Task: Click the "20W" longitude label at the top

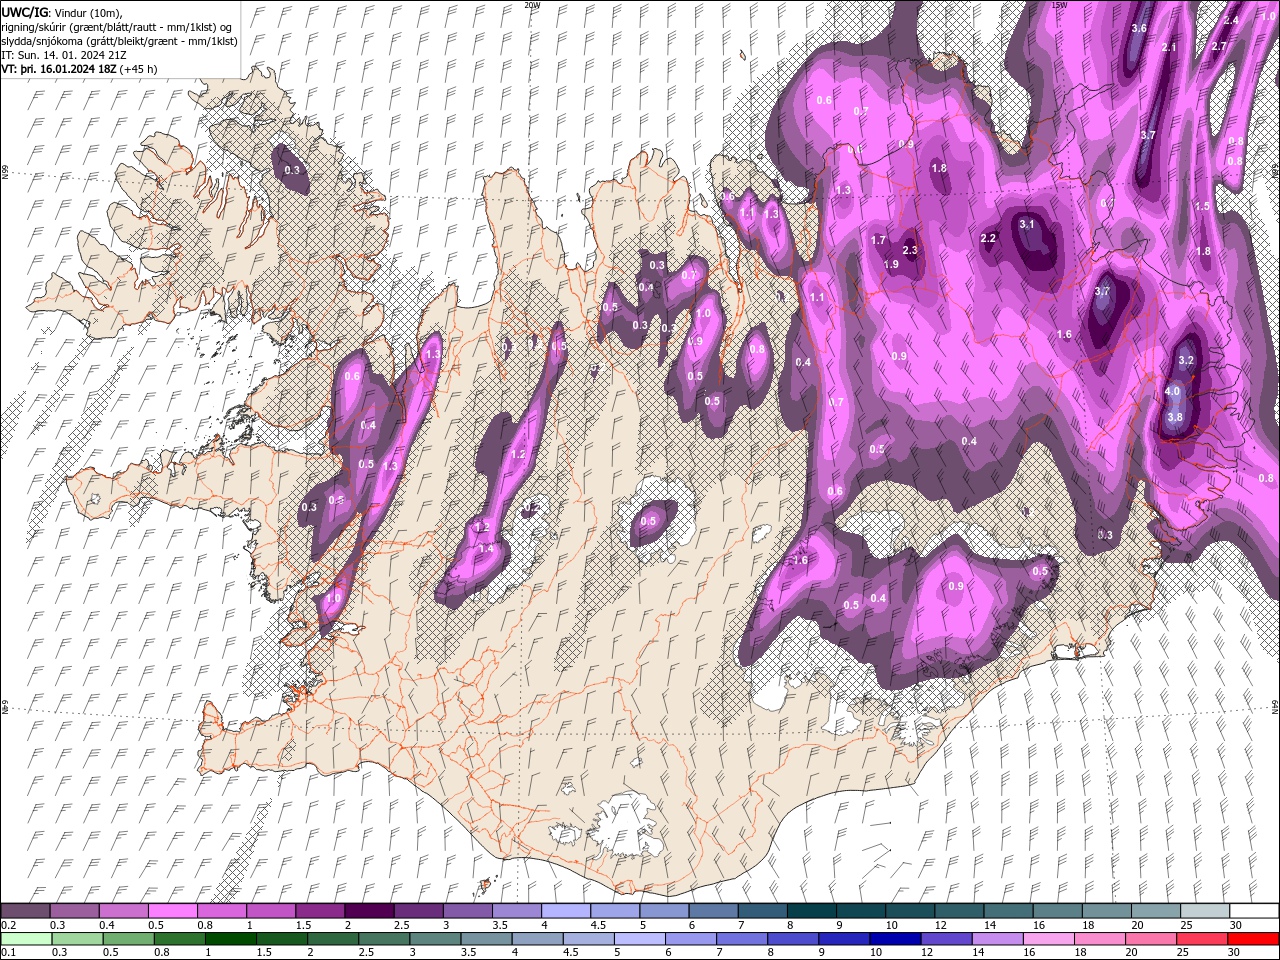Action: point(532,5)
